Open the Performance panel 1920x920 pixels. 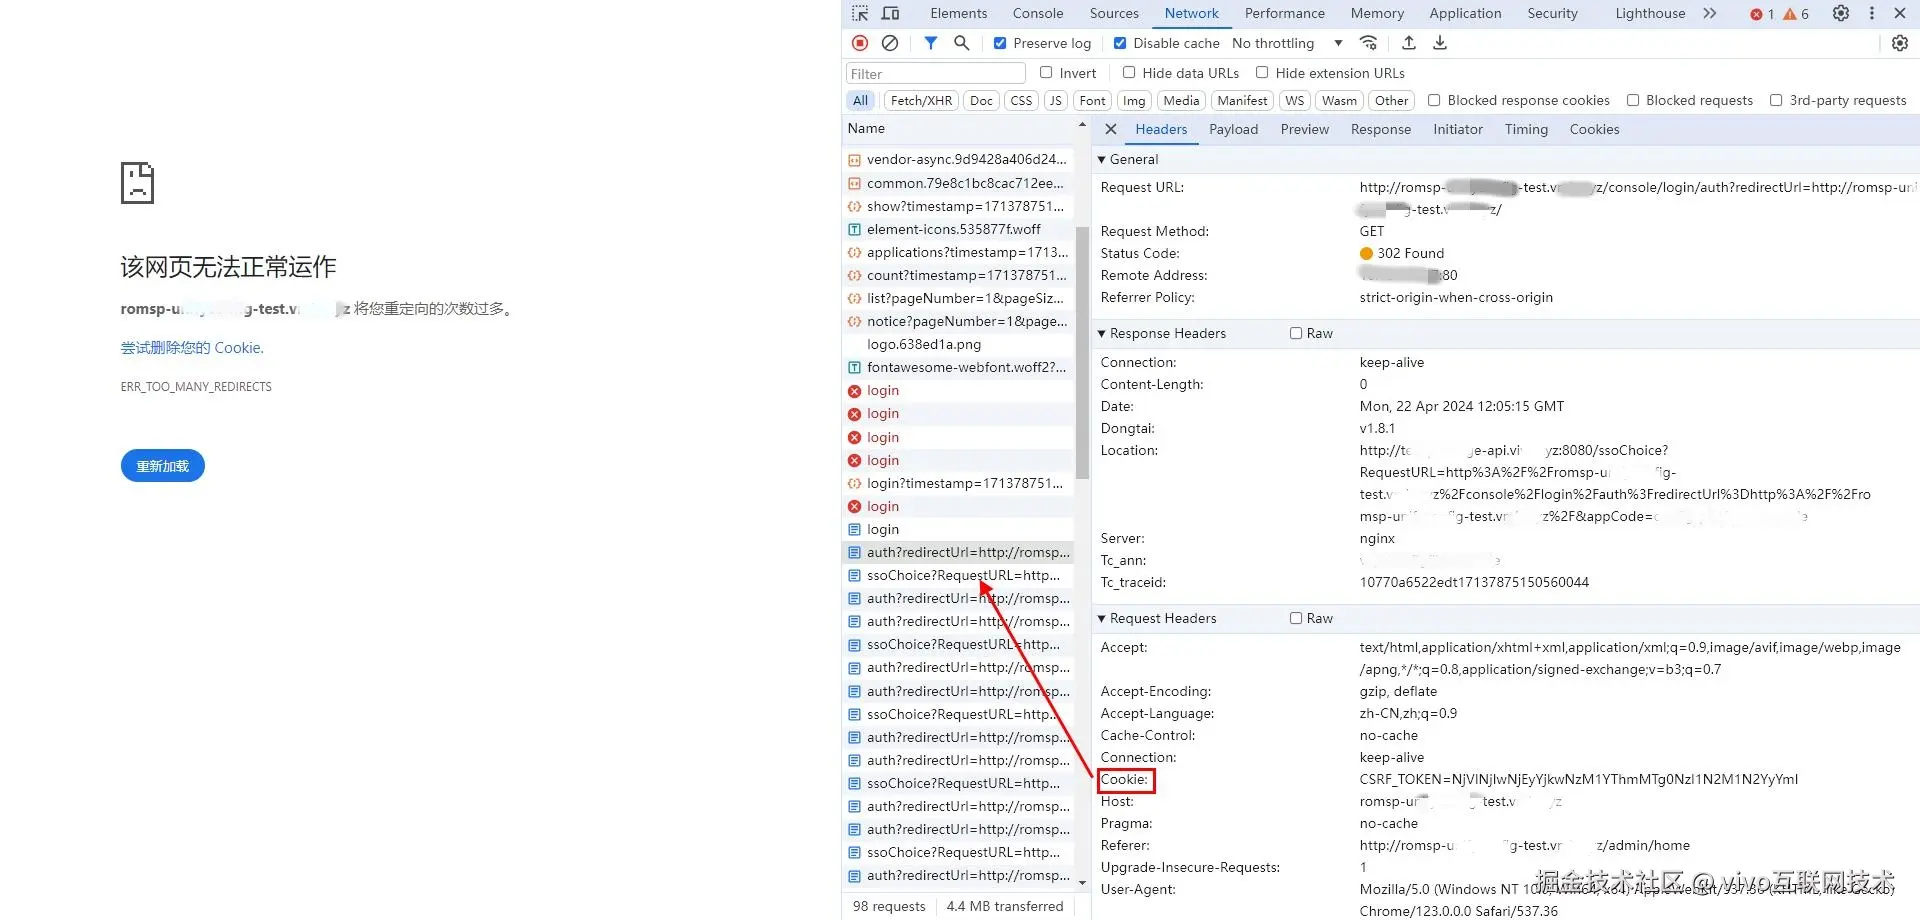(x=1285, y=14)
